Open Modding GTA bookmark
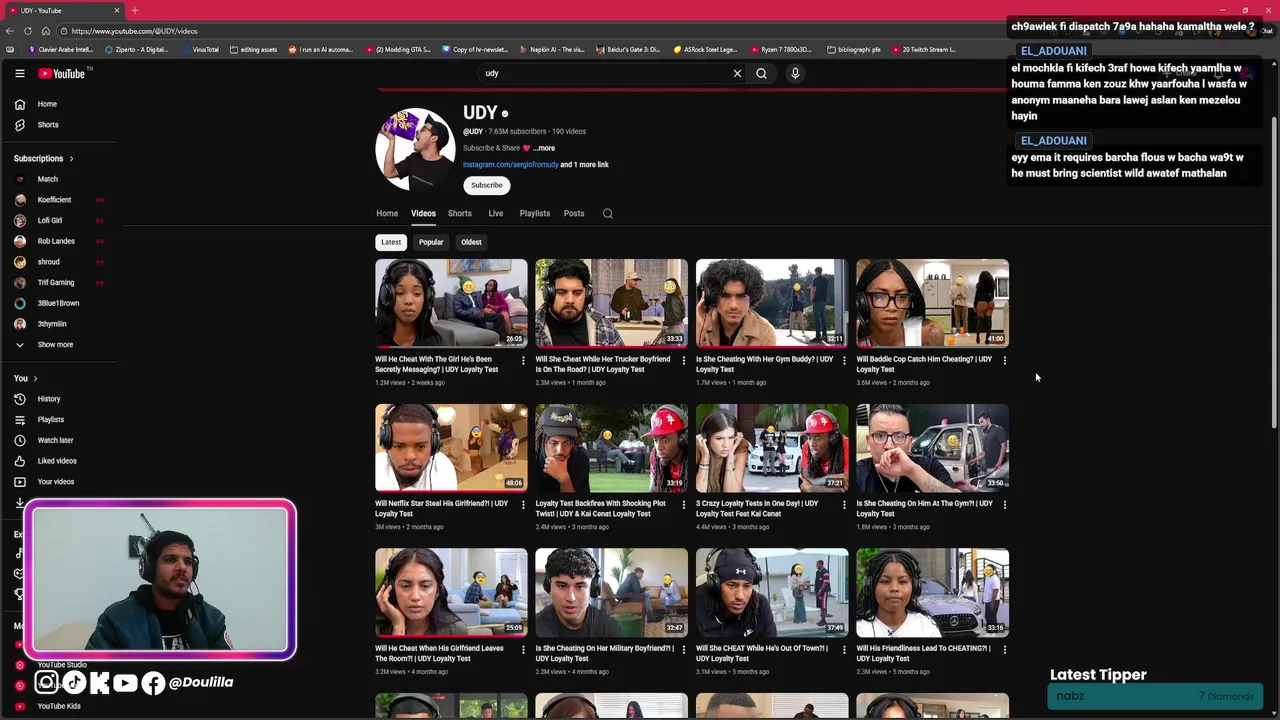This screenshot has height=720, width=1280. tap(399, 49)
